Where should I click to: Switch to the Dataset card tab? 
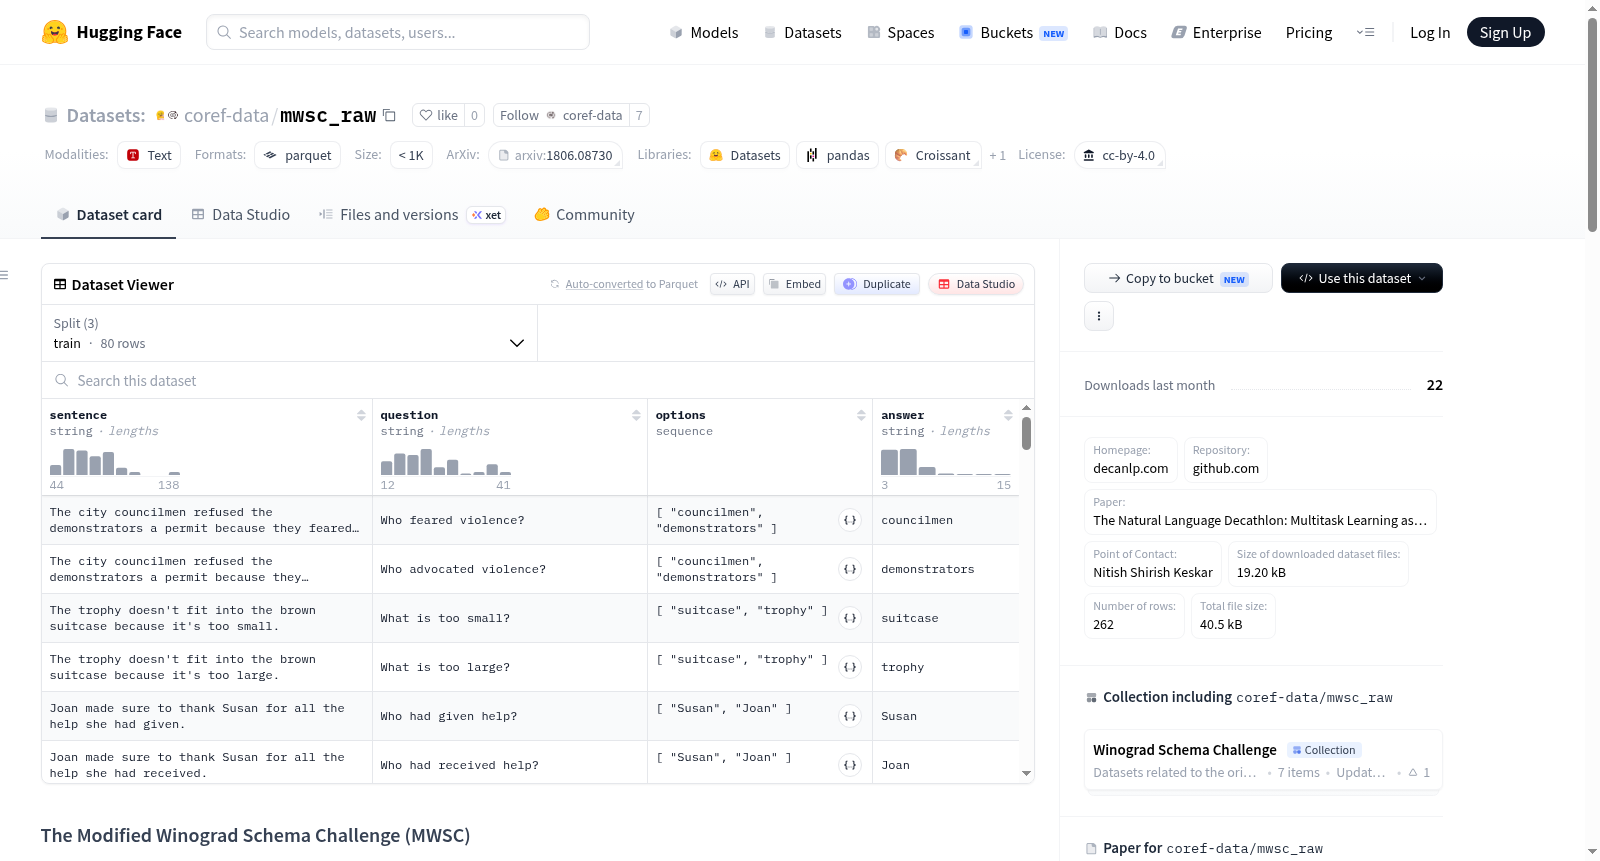(x=108, y=215)
